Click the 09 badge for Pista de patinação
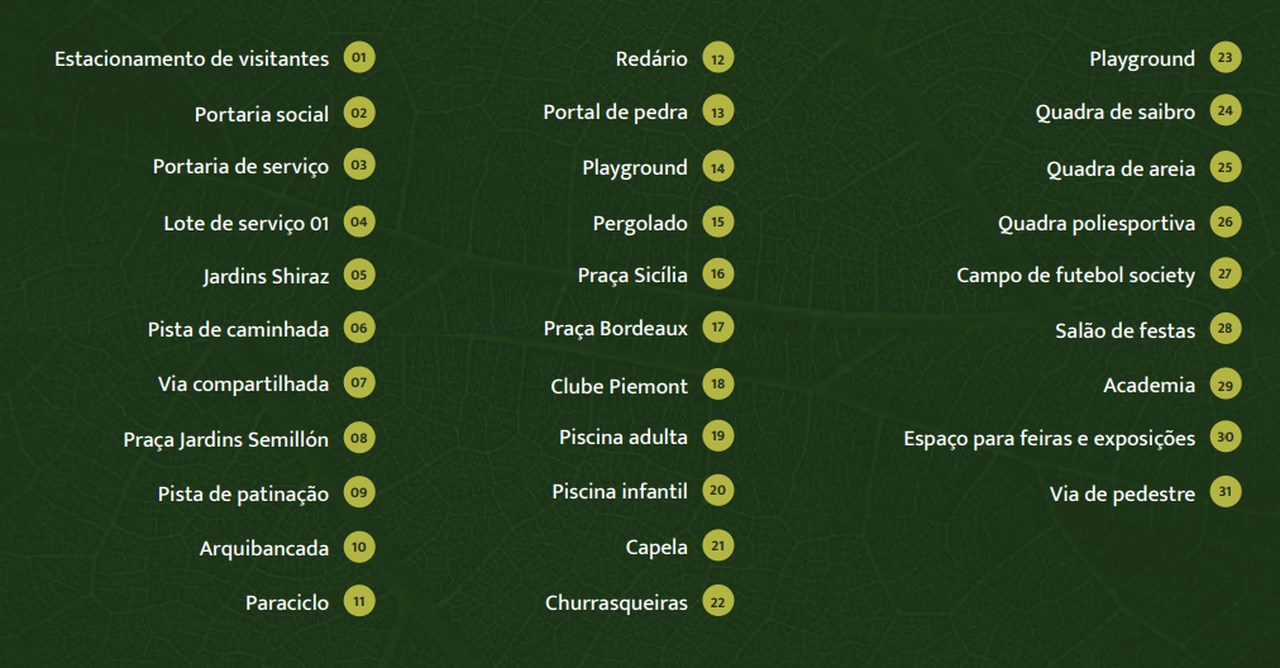Image resolution: width=1280 pixels, height=668 pixels. click(x=359, y=492)
